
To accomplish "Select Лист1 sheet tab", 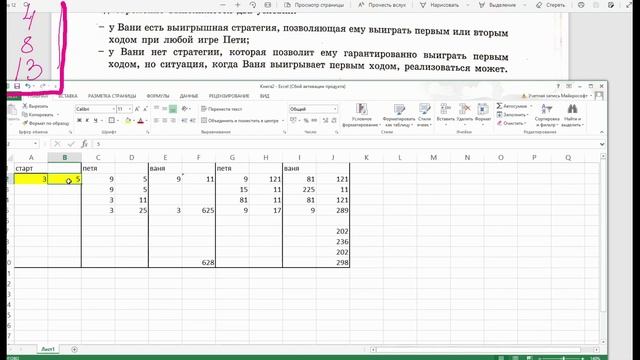I will [x=48, y=349].
